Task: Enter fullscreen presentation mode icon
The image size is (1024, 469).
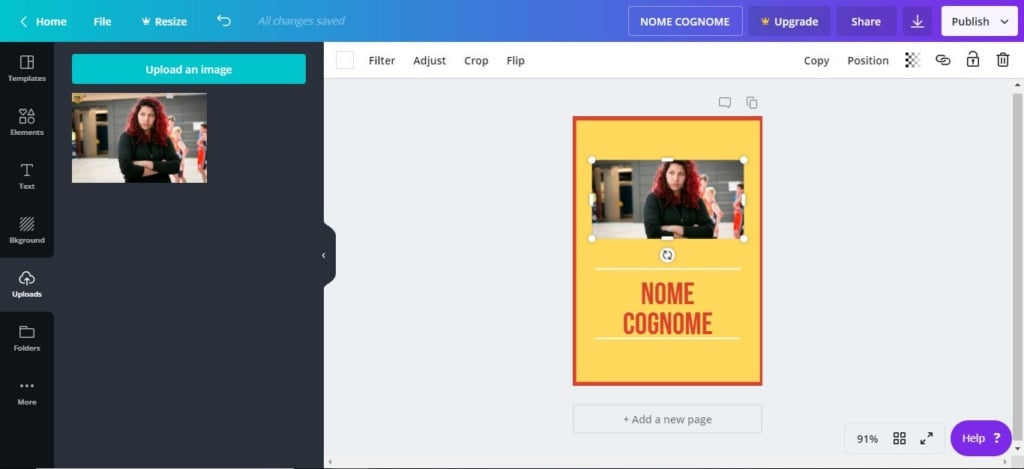Action: click(926, 438)
